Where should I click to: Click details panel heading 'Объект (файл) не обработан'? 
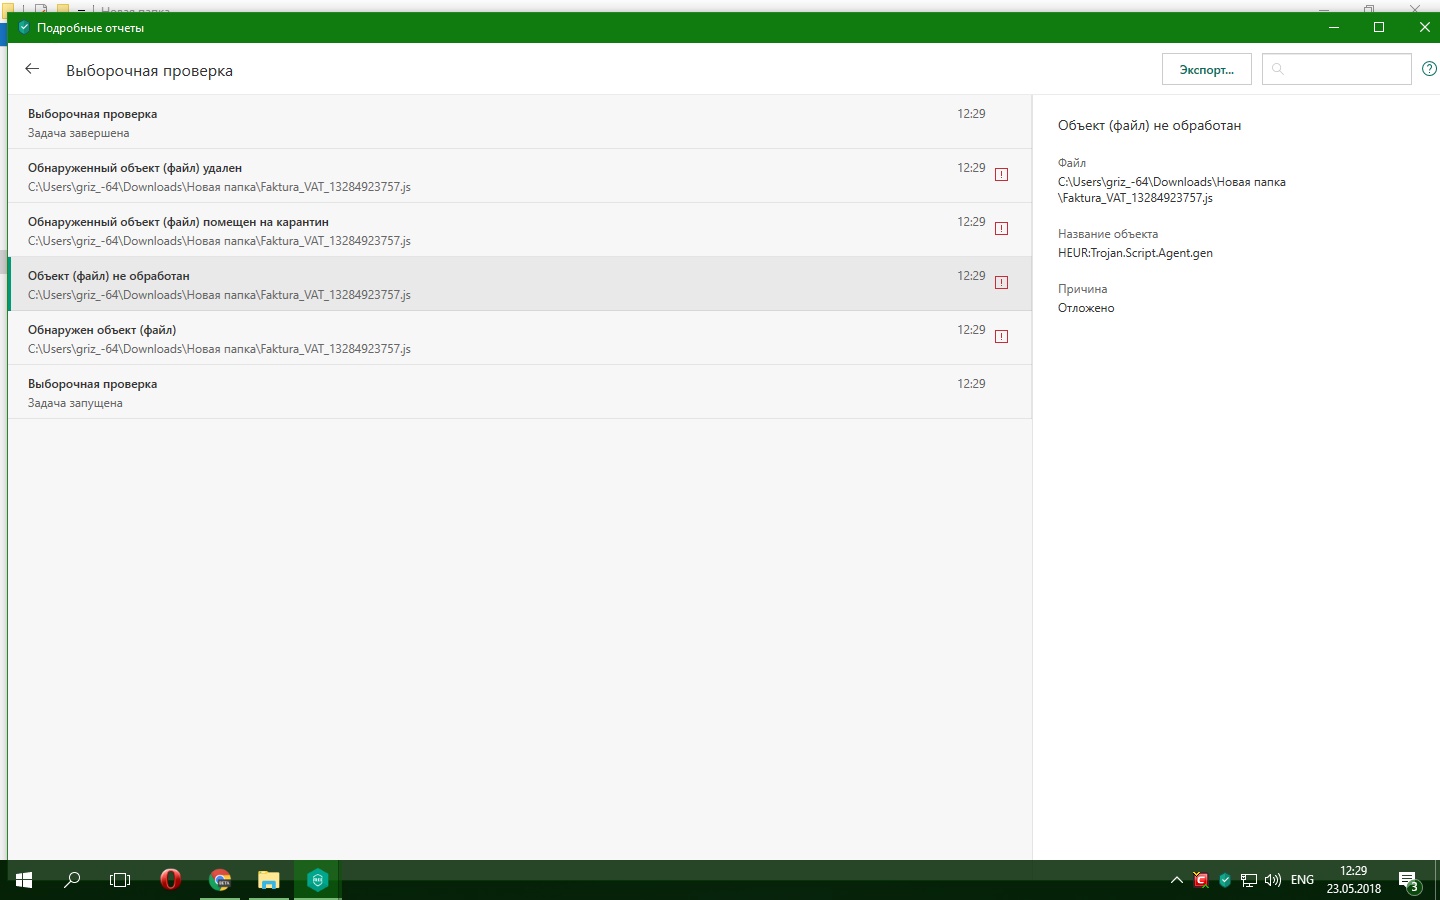[1149, 126]
